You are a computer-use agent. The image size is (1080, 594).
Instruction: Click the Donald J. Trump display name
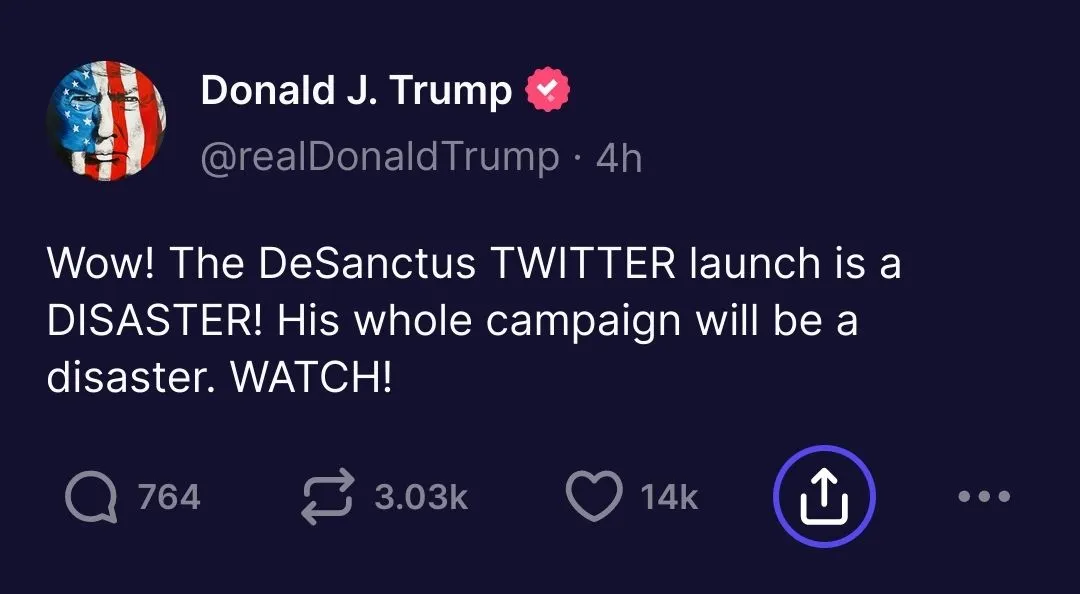tap(356, 92)
